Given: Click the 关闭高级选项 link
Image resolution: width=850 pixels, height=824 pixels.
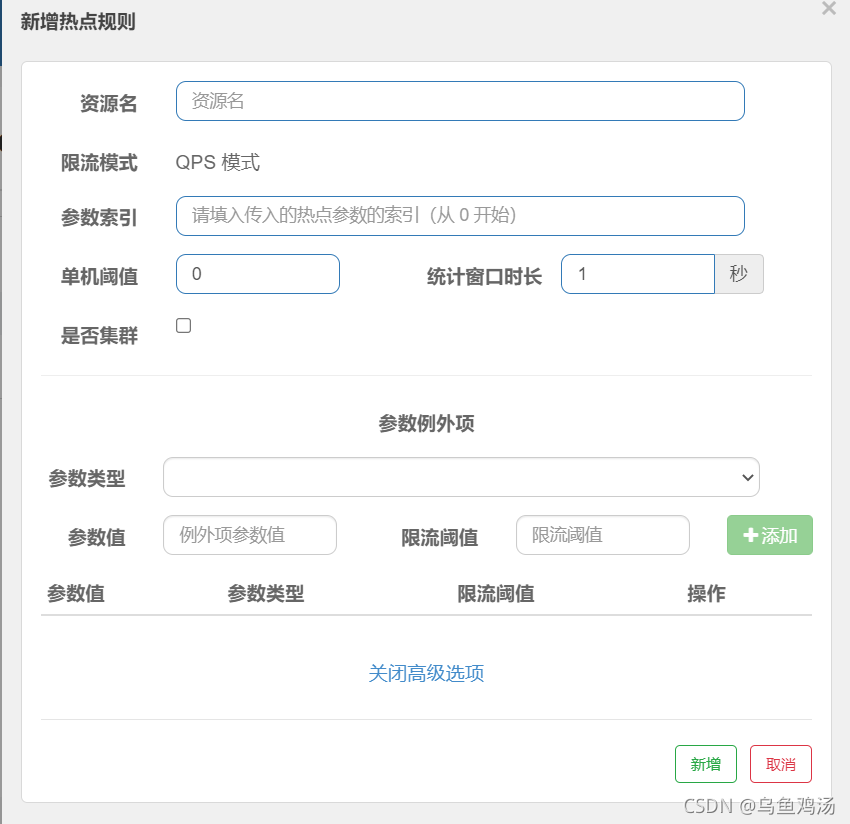Looking at the screenshot, I should coord(426,673).
